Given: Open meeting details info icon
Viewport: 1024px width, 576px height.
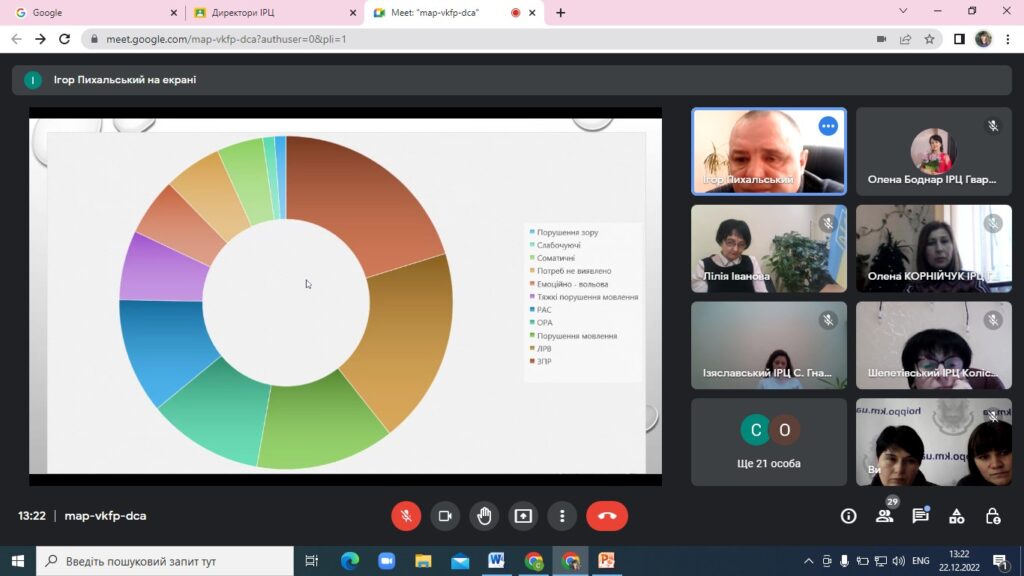Looking at the screenshot, I should click(848, 516).
